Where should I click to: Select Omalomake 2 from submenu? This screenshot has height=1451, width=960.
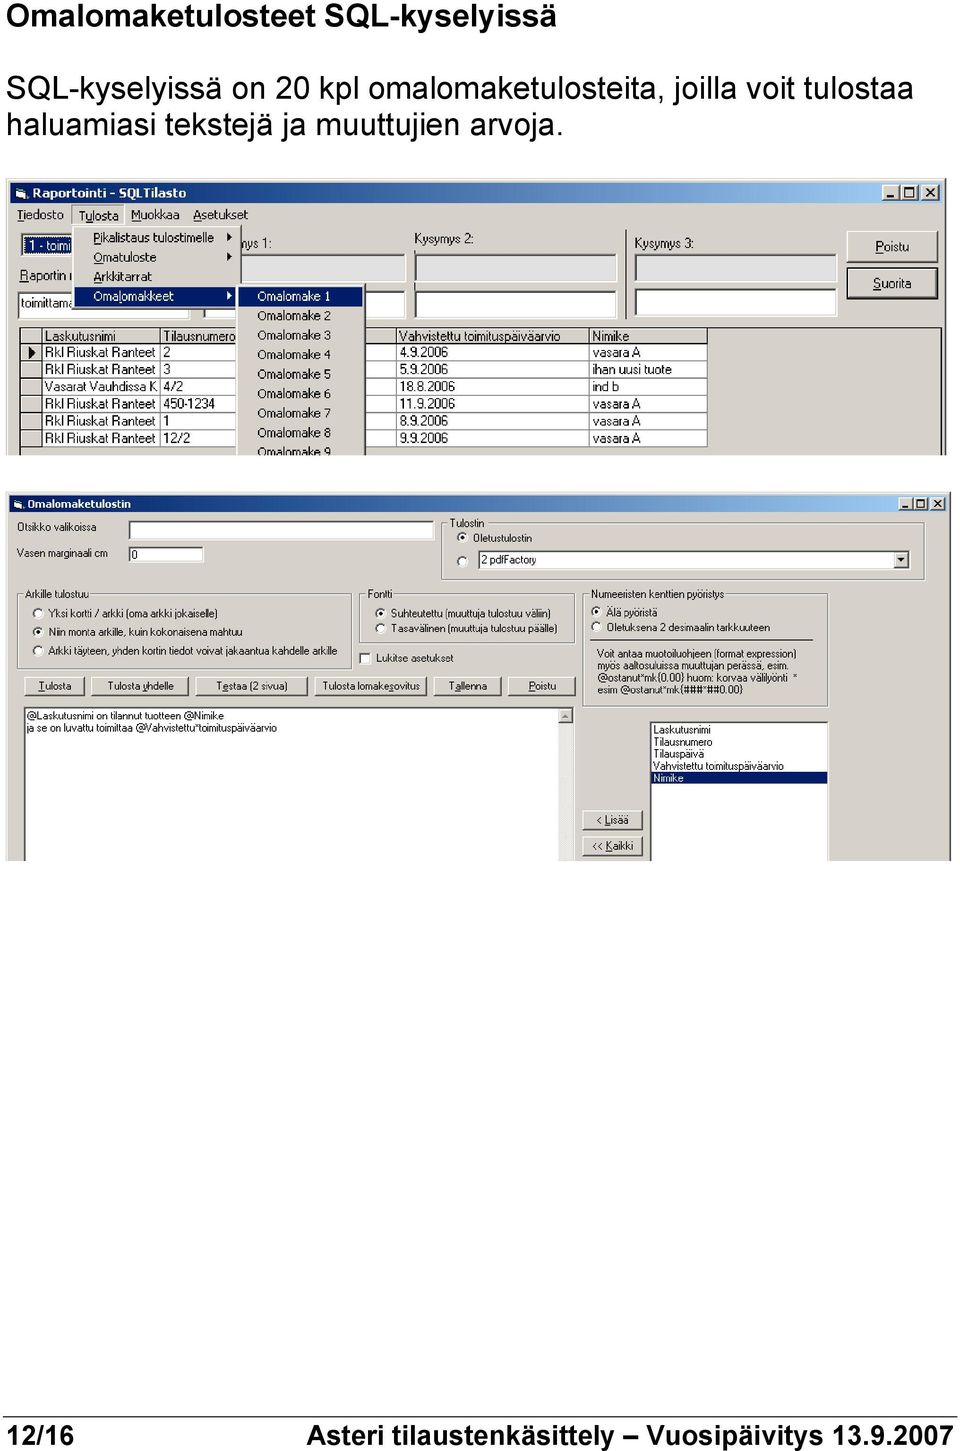[300, 316]
